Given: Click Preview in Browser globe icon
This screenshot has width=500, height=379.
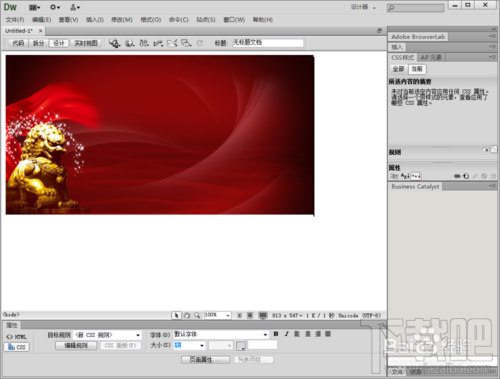Looking at the screenshot, I should 129,43.
